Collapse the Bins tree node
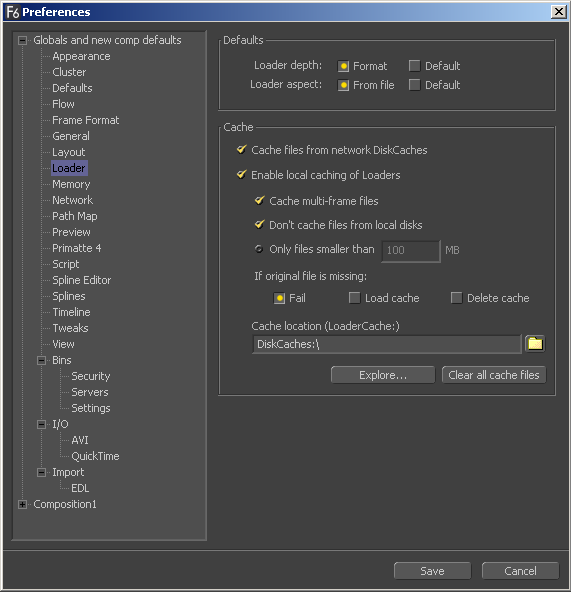 tap(42, 361)
